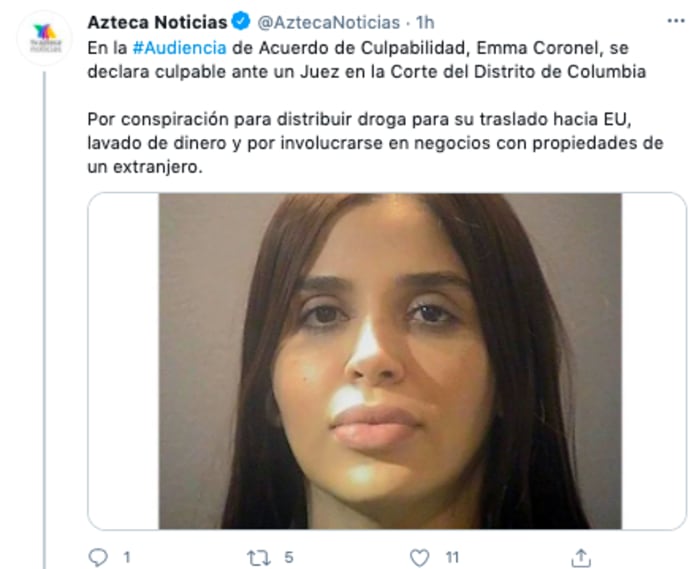Click the tweet text mentioning Emma Coronel
This screenshot has height=569, width=700.
coord(367,60)
